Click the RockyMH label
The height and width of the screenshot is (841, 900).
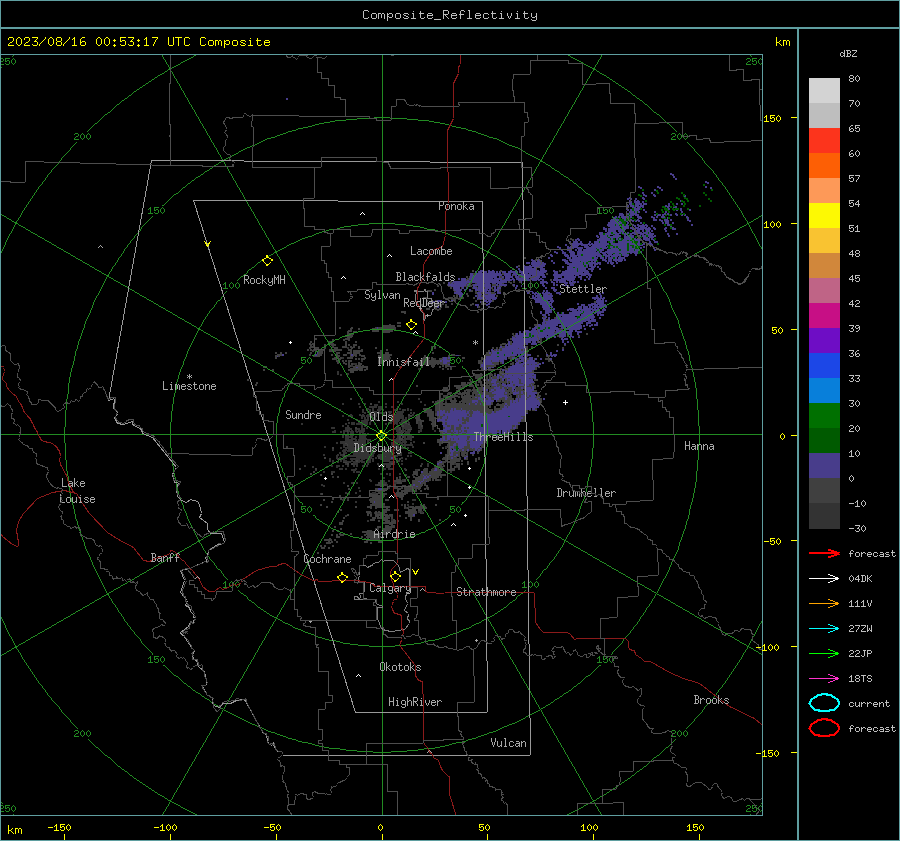264,280
